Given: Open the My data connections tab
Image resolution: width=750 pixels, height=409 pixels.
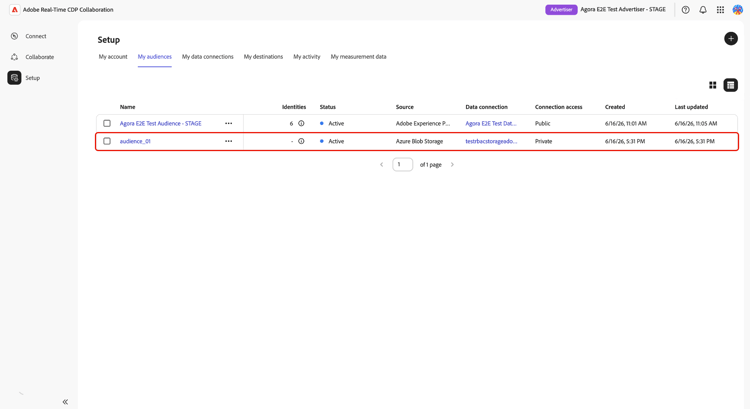Looking at the screenshot, I should (x=208, y=56).
